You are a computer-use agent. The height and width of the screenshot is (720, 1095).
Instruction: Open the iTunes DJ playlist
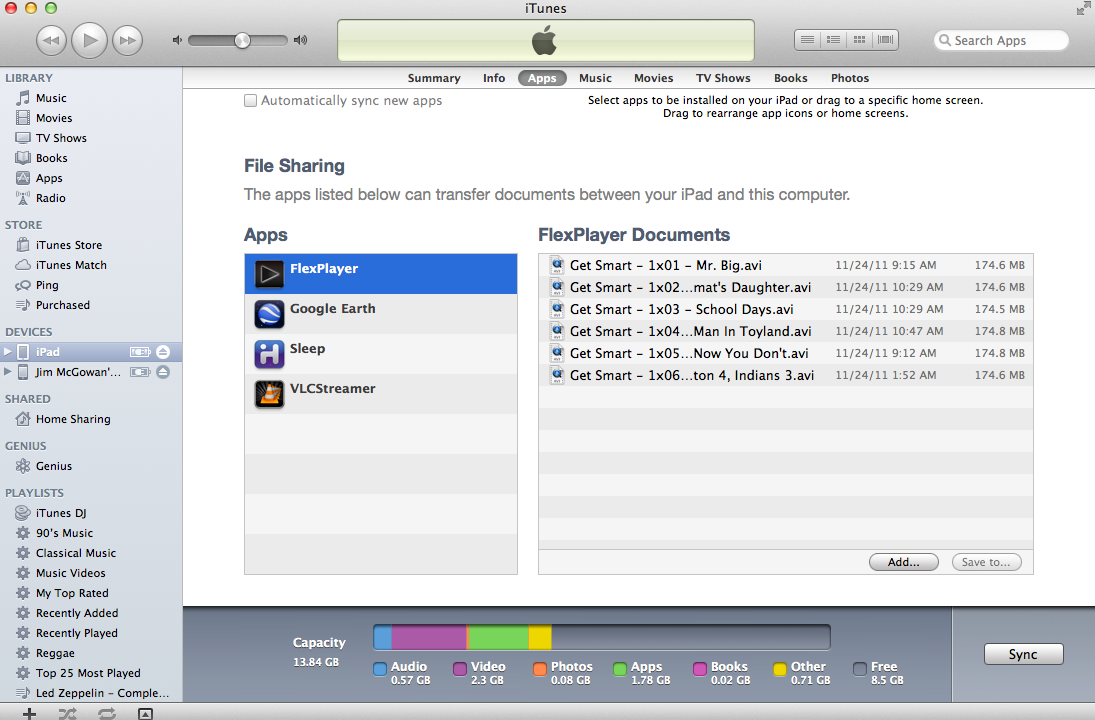[91, 513]
